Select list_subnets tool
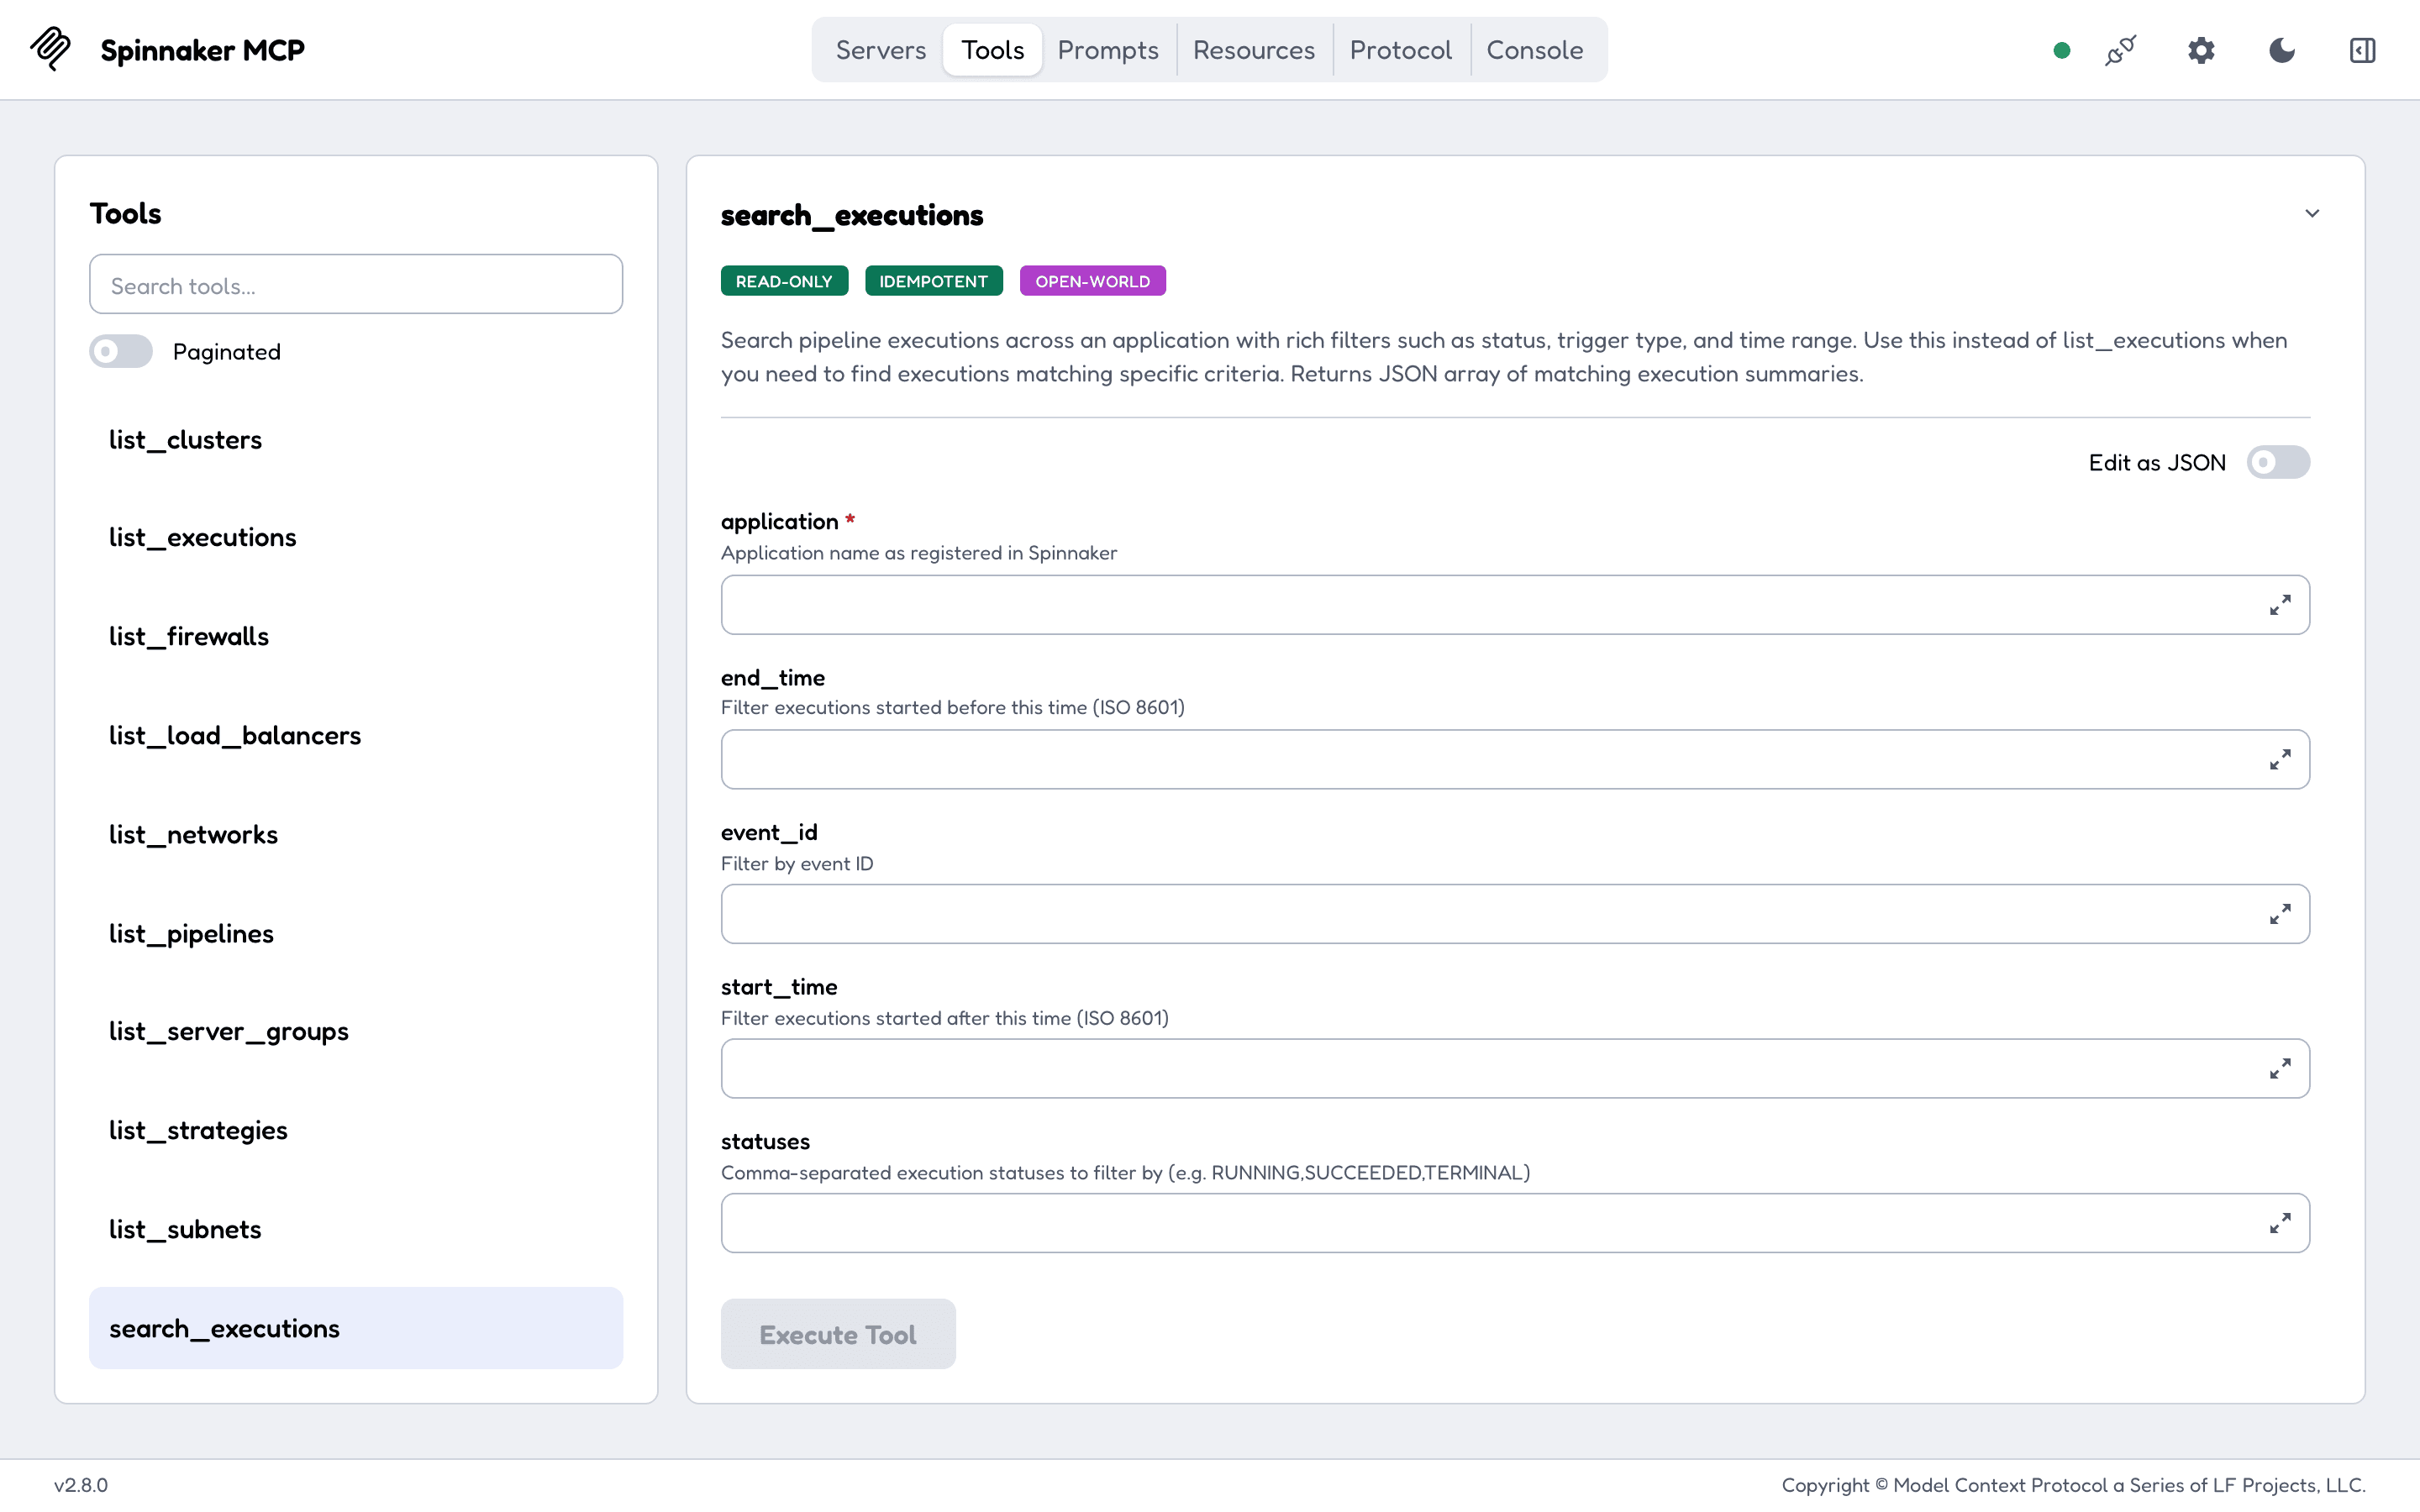2420x1512 pixels. pos(356,1230)
